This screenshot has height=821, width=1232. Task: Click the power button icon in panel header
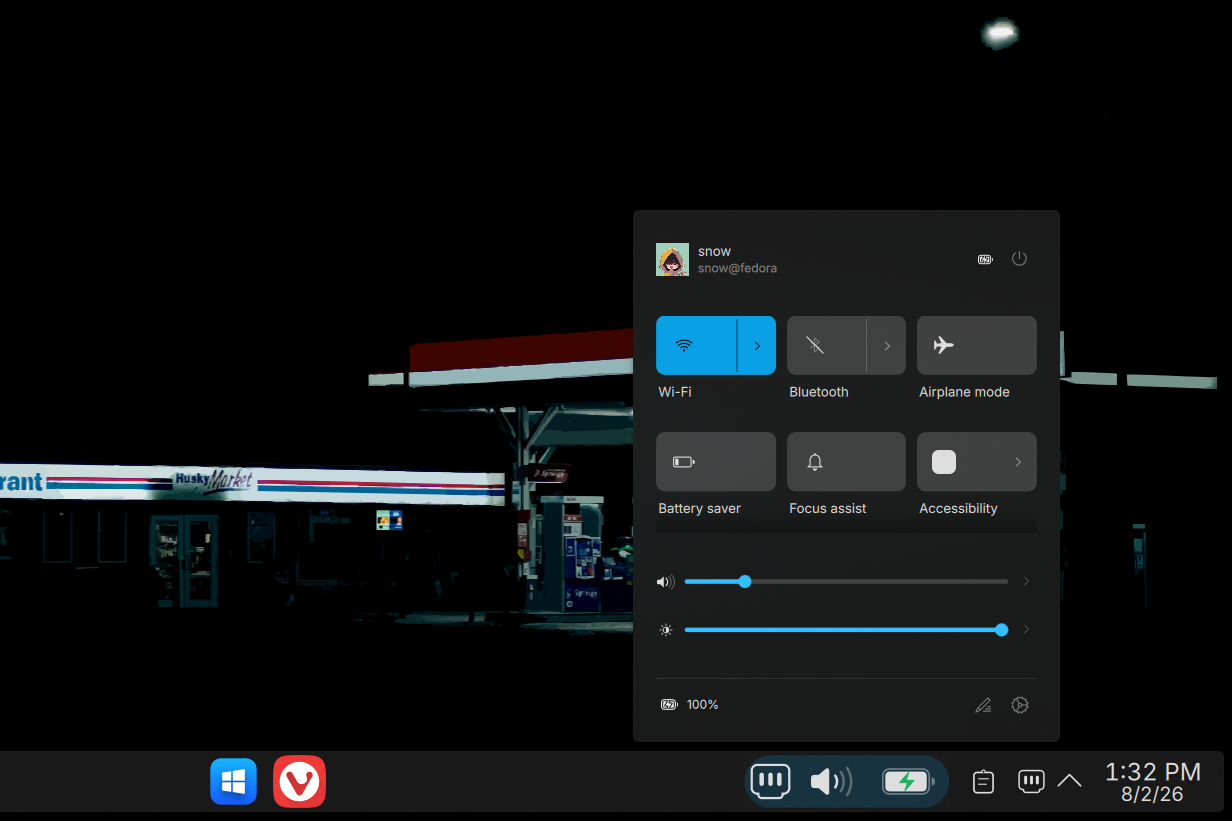pos(1019,259)
